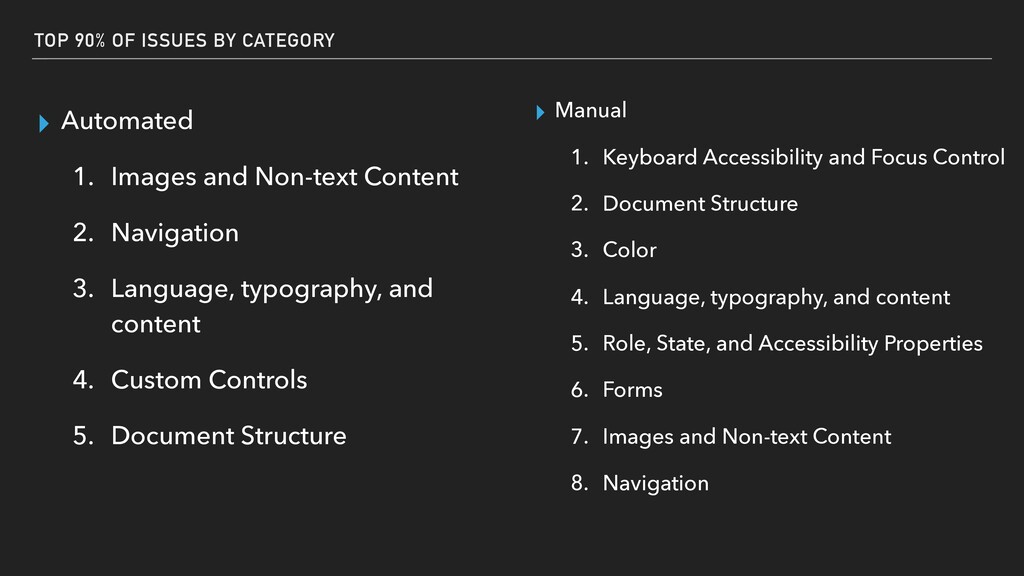
Task: Click Role, State, and Accessibility Properties item
Action: point(792,344)
